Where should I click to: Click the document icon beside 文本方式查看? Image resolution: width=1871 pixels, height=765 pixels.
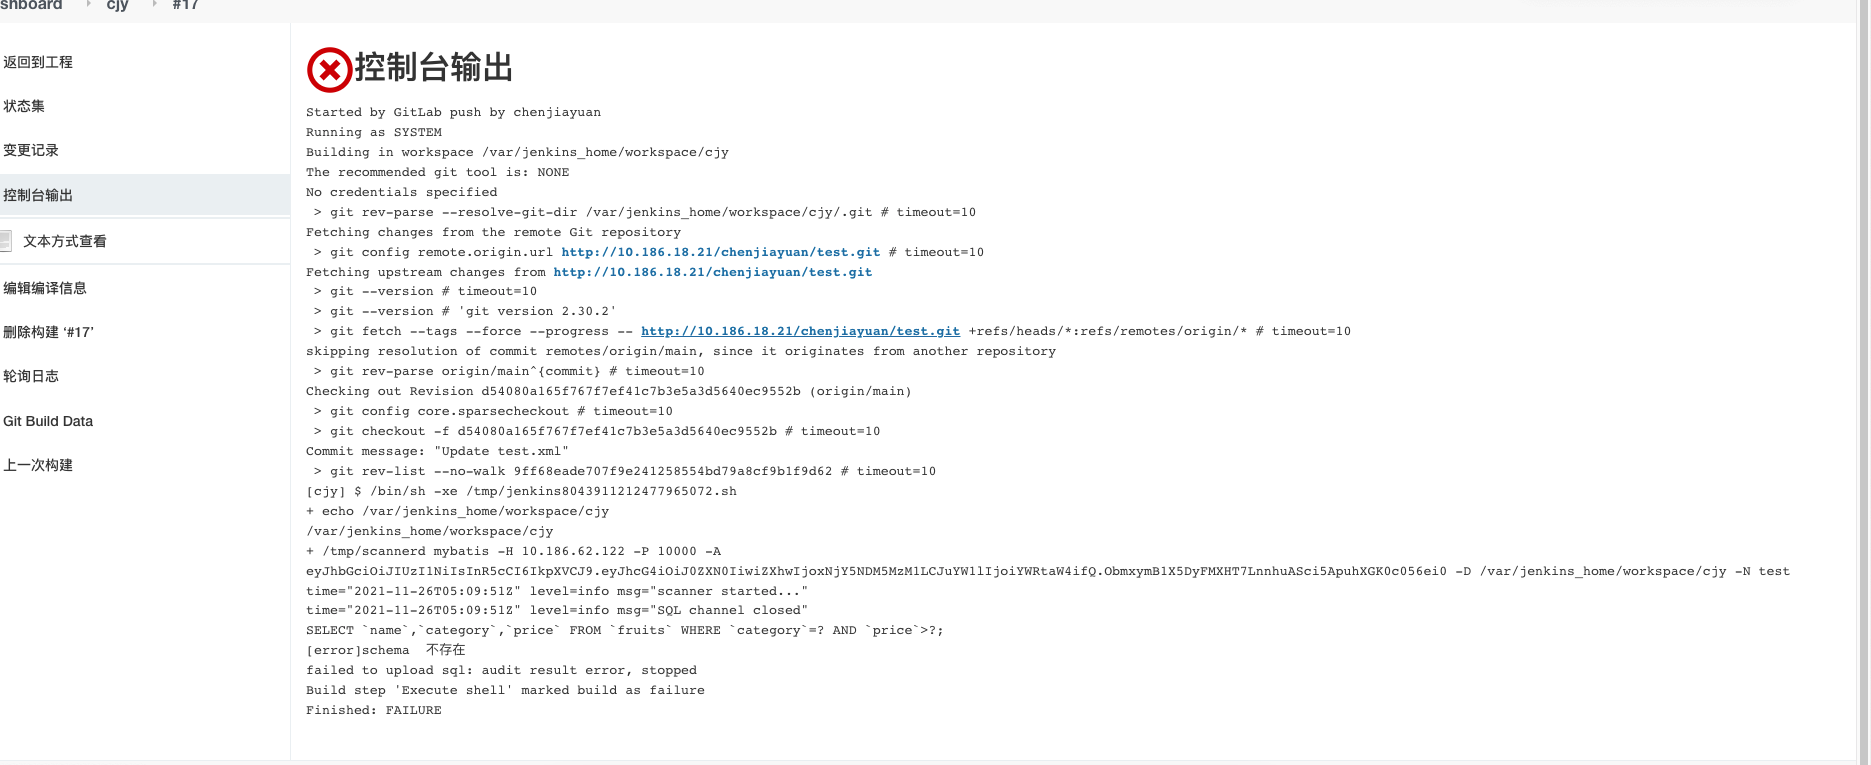tap(8, 240)
